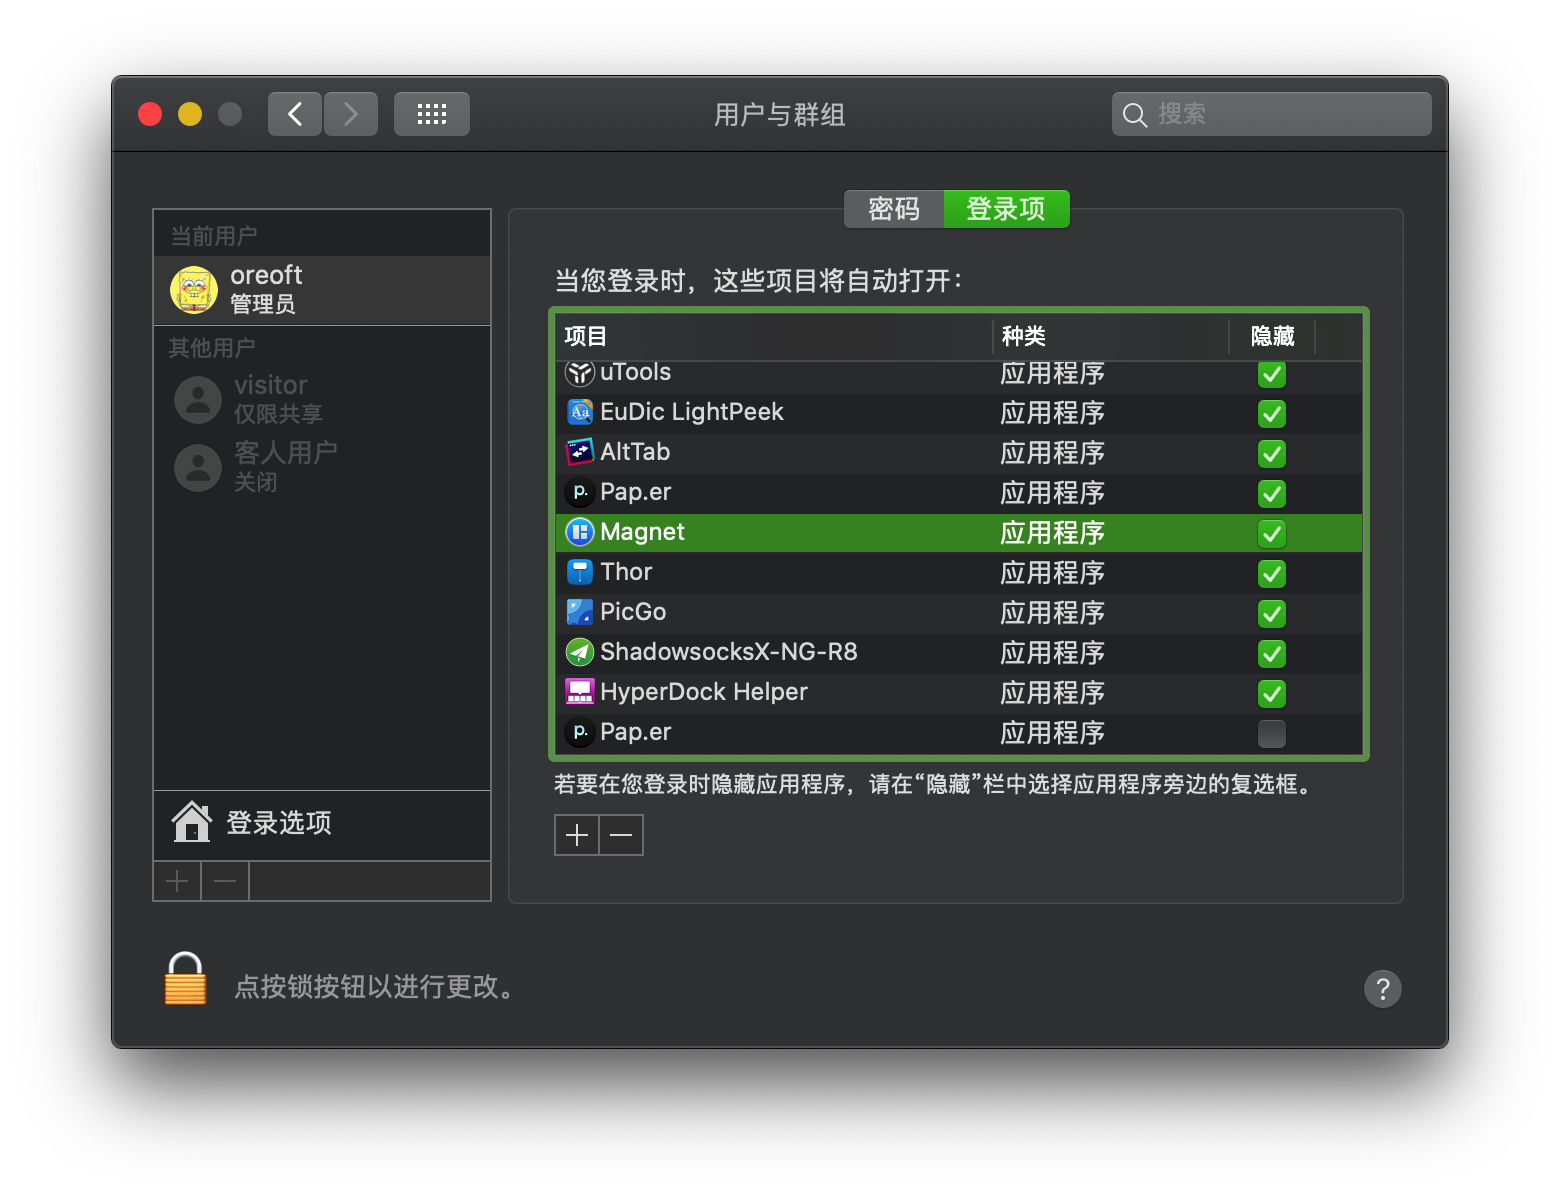Click the PicGo app icon
This screenshot has width=1560, height=1196.
click(580, 612)
